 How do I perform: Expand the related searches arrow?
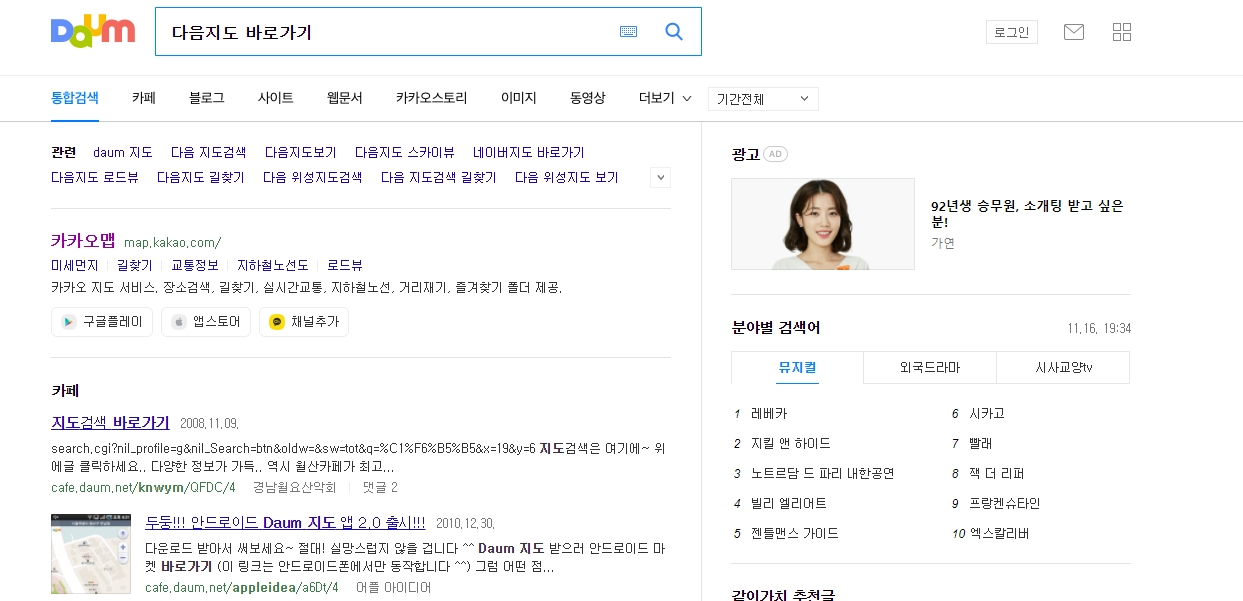[x=660, y=178]
